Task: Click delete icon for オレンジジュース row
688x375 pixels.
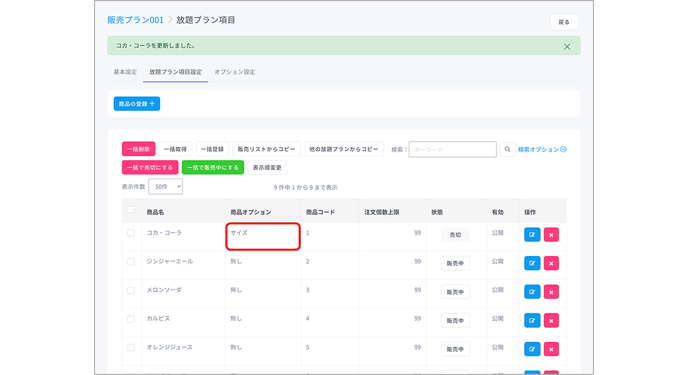Action: (x=551, y=349)
